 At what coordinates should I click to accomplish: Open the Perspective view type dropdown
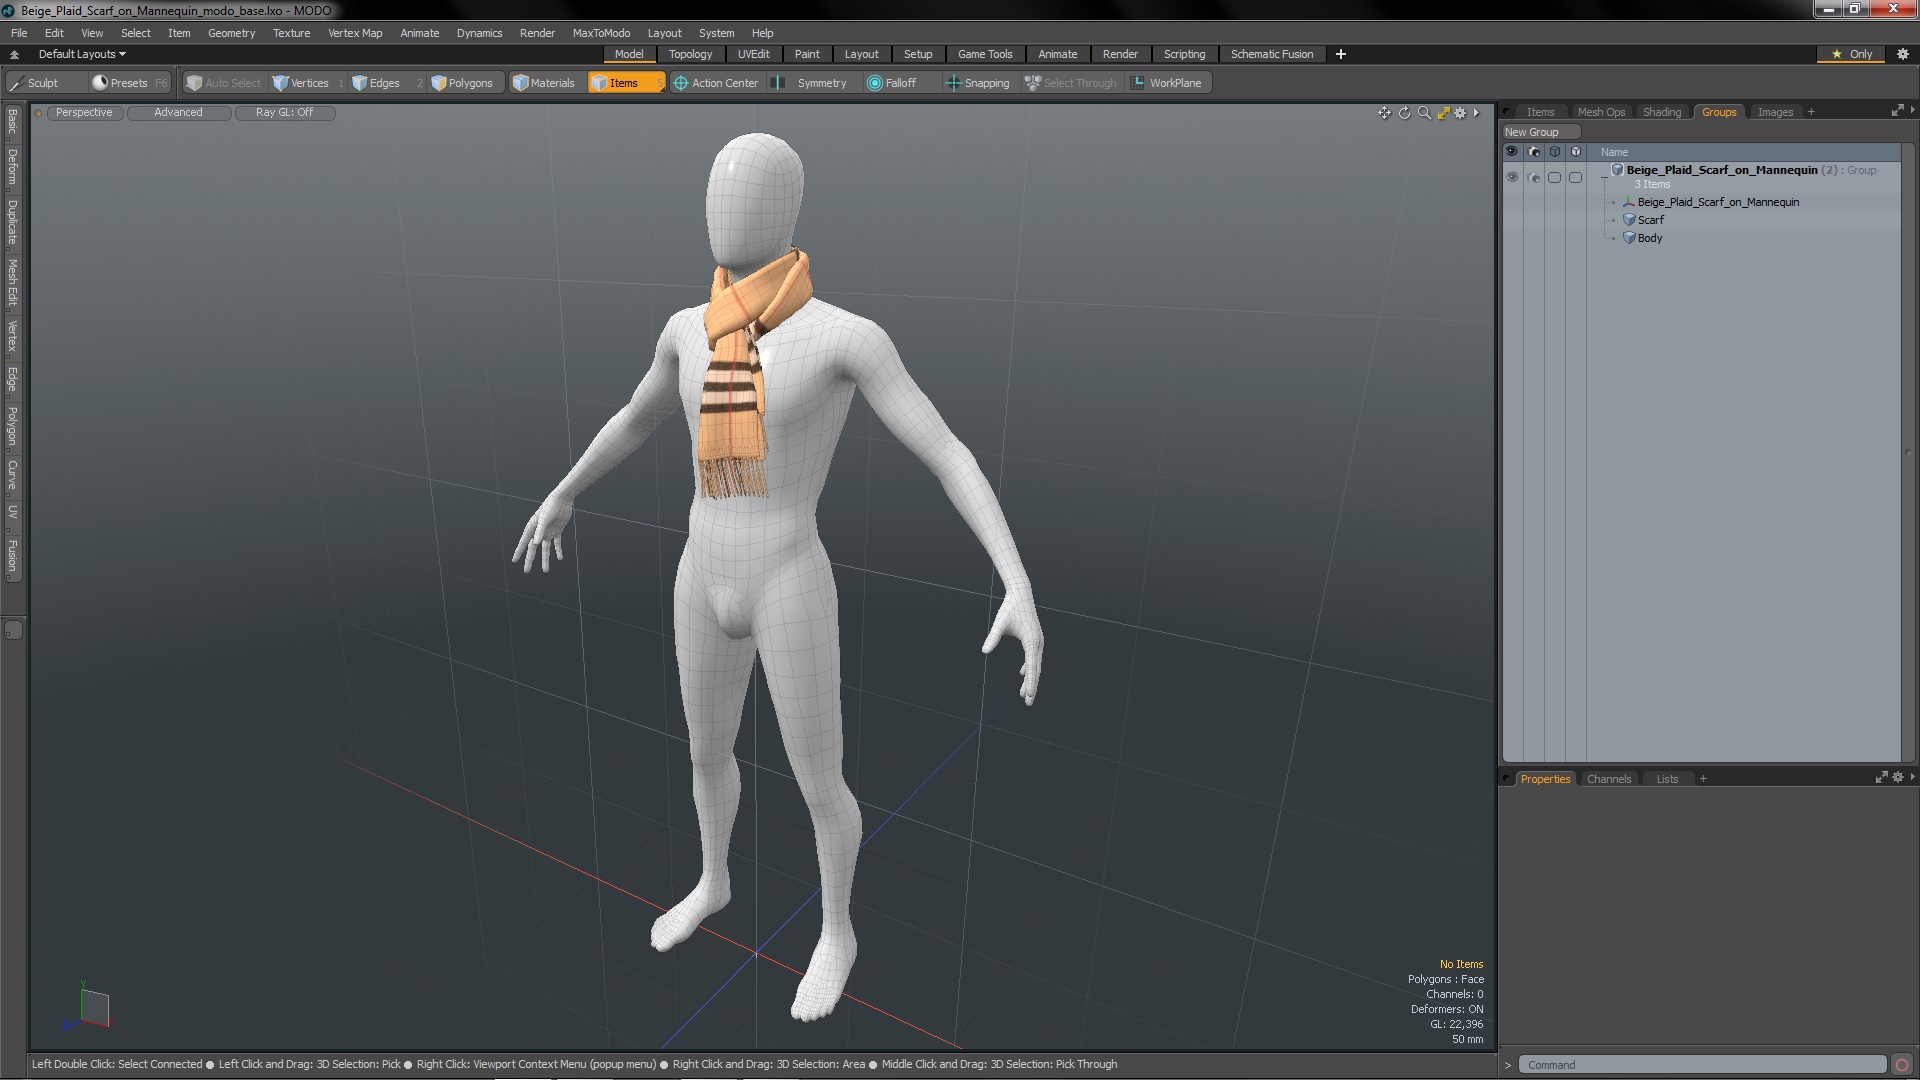[84, 113]
